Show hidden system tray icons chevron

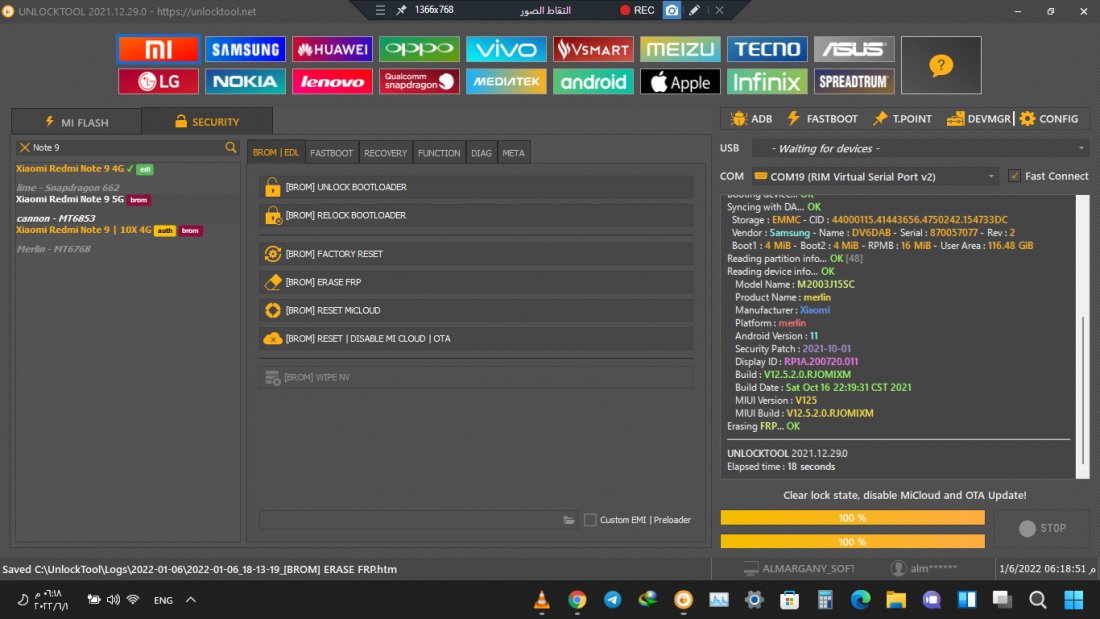[191, 600]
